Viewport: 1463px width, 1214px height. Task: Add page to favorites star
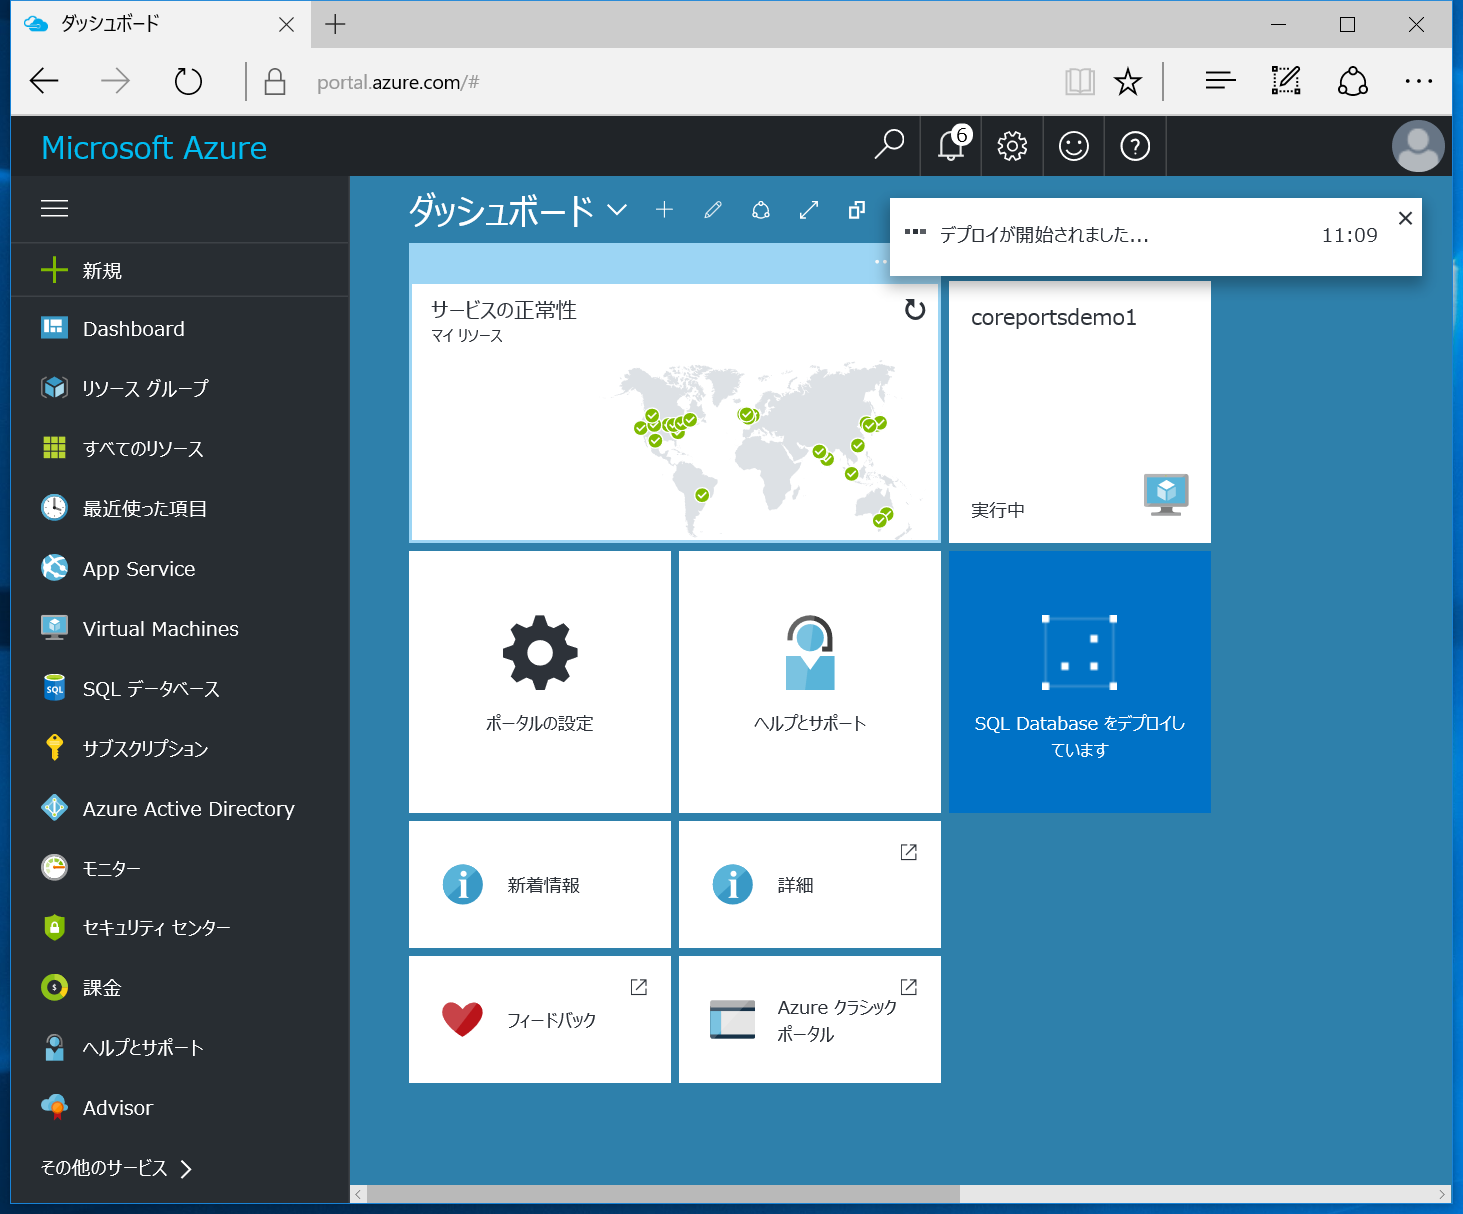click(x=1128, y=81)
